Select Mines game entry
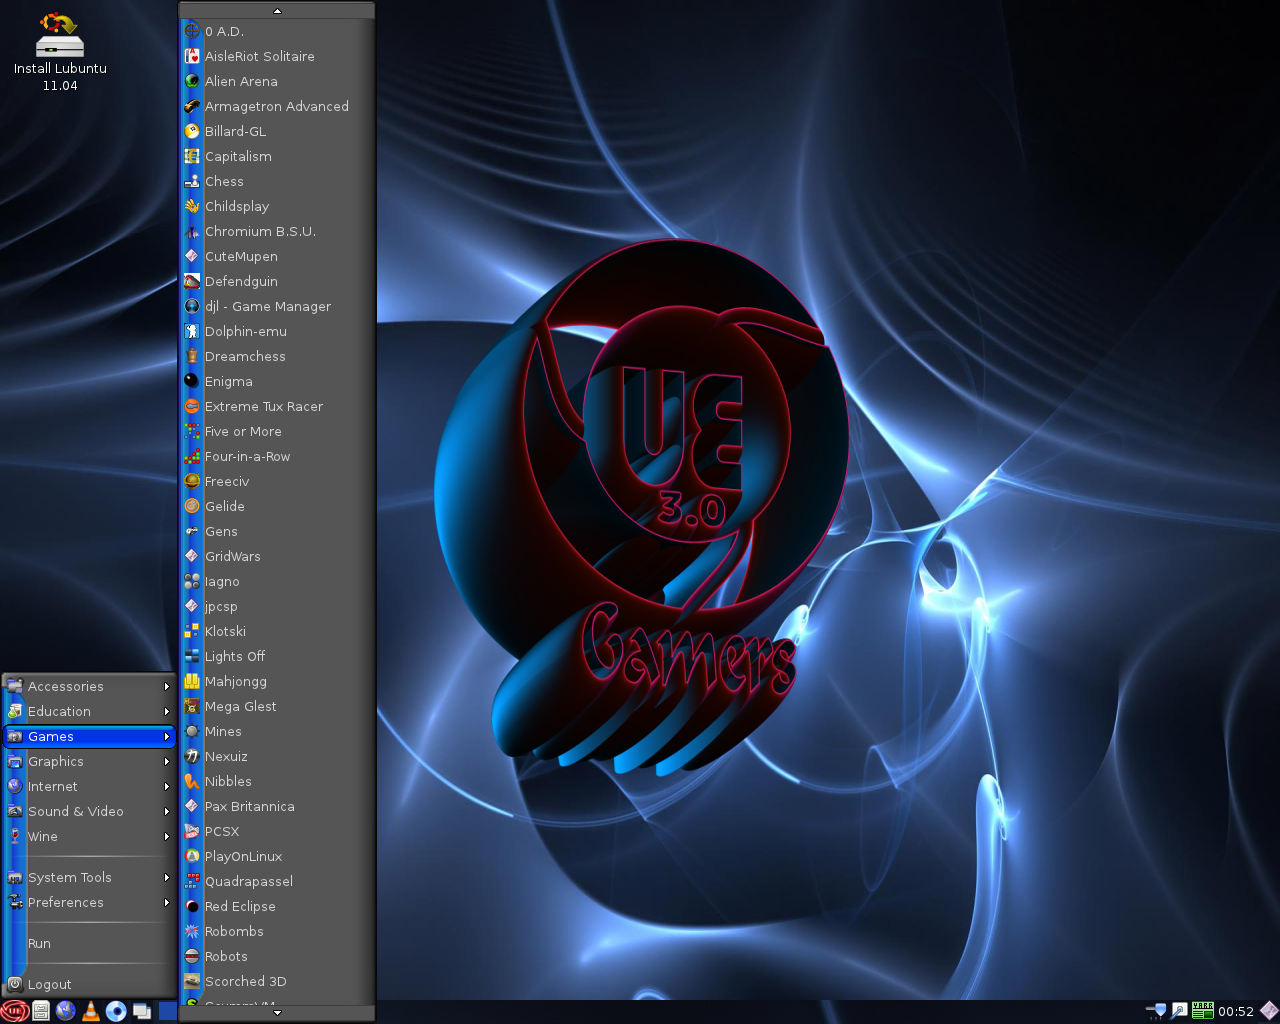This screenshot has height=1024, width=1280. [x=277, y=731]
